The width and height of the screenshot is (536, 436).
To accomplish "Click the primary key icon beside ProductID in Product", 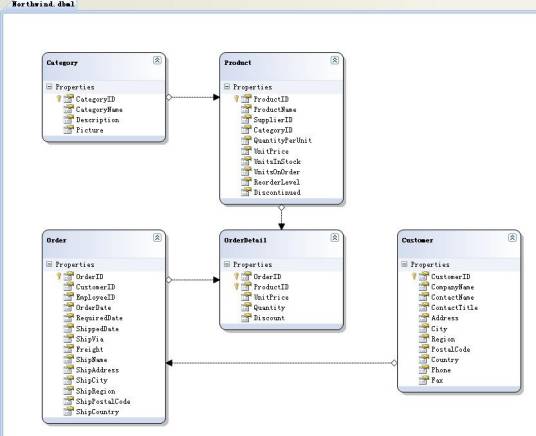I will click(236, 99).
